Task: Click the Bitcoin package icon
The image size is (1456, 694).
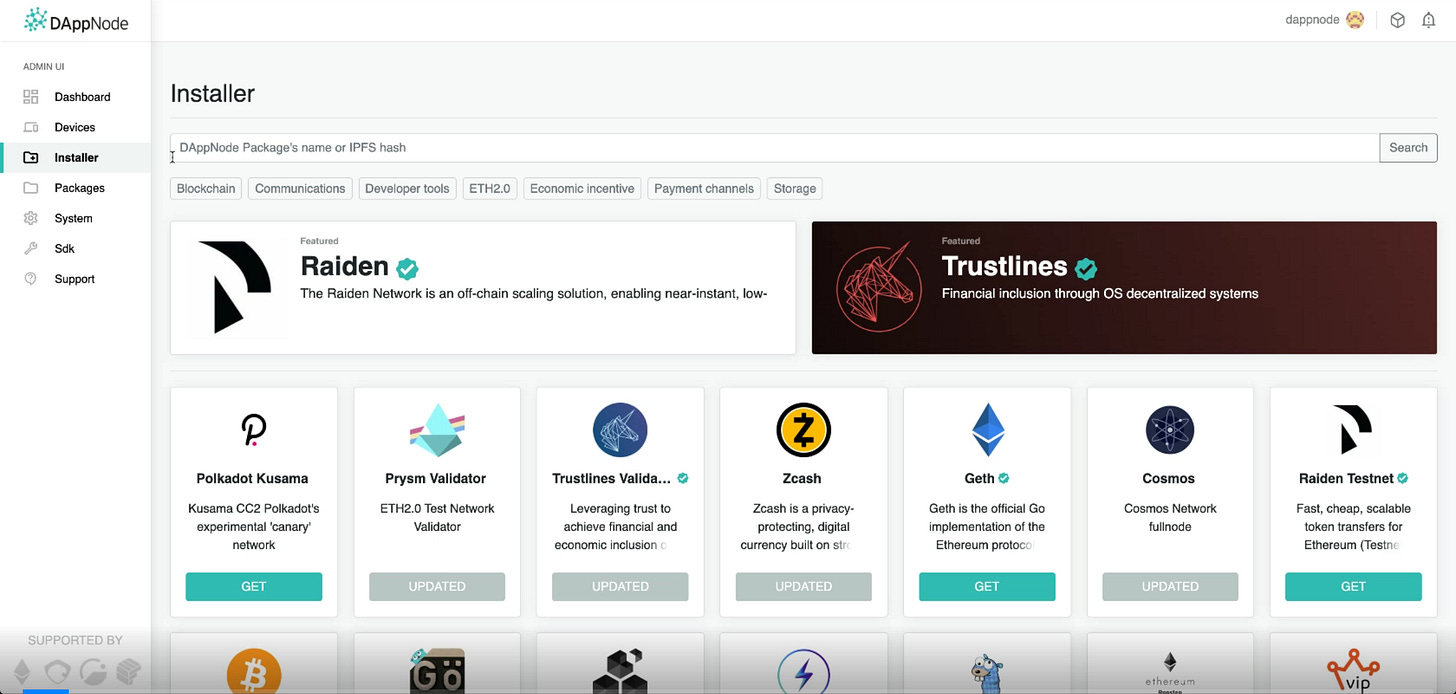Action: pyautogui.click(x=254, y=672)
